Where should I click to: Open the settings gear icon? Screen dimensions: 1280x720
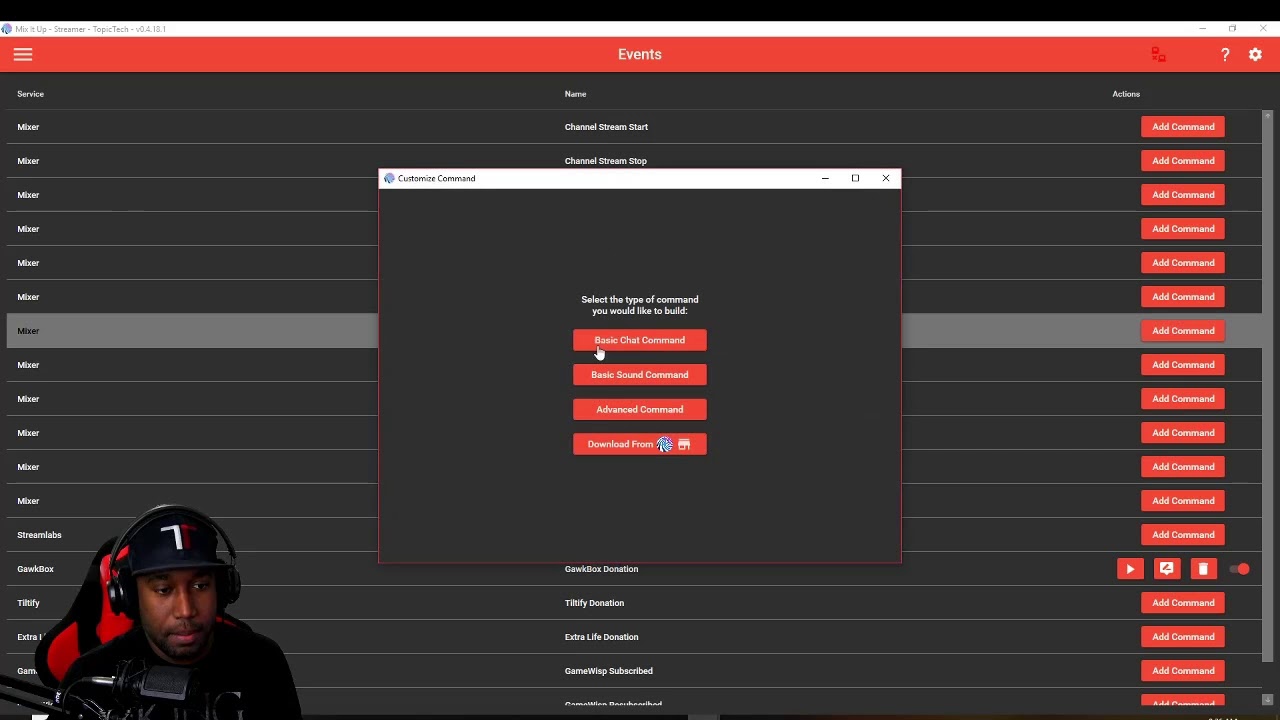(x=1255, y=55)
